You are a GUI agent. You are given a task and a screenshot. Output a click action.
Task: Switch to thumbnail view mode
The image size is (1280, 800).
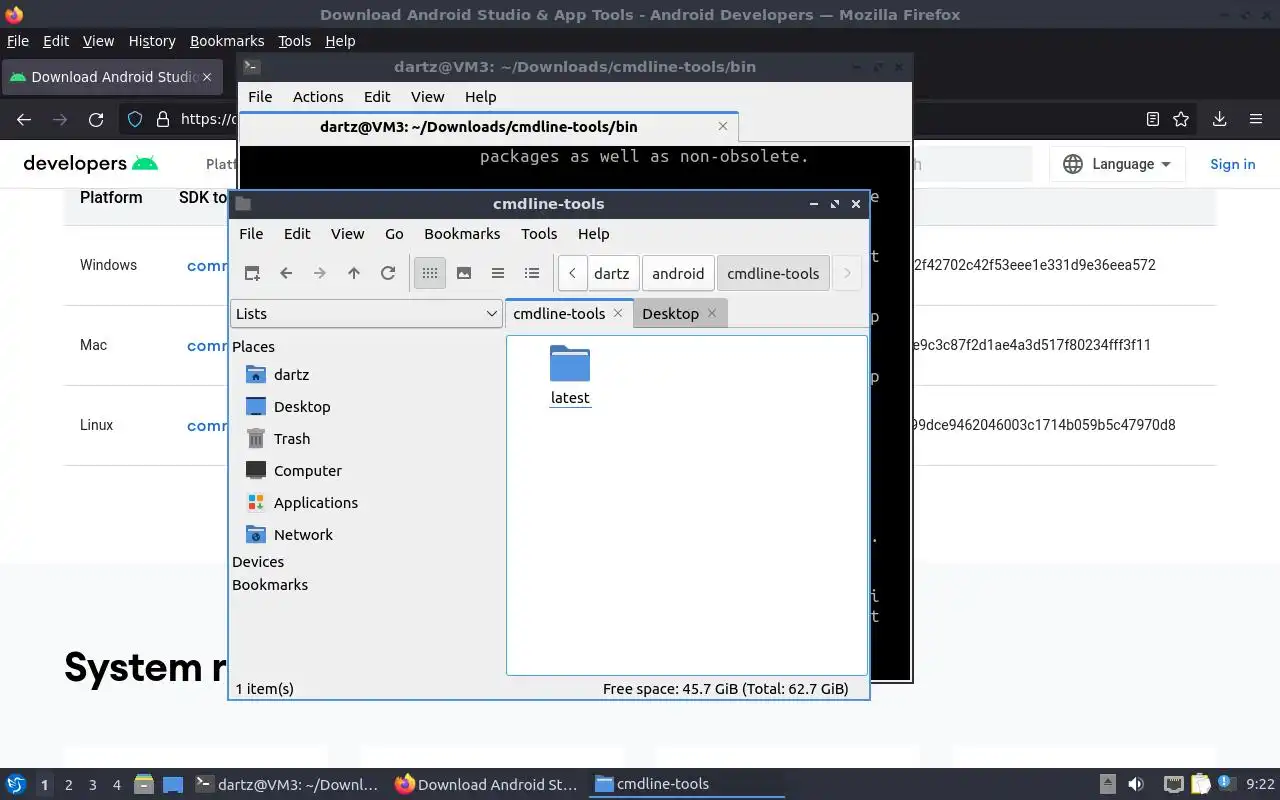(x=464, y=273)
